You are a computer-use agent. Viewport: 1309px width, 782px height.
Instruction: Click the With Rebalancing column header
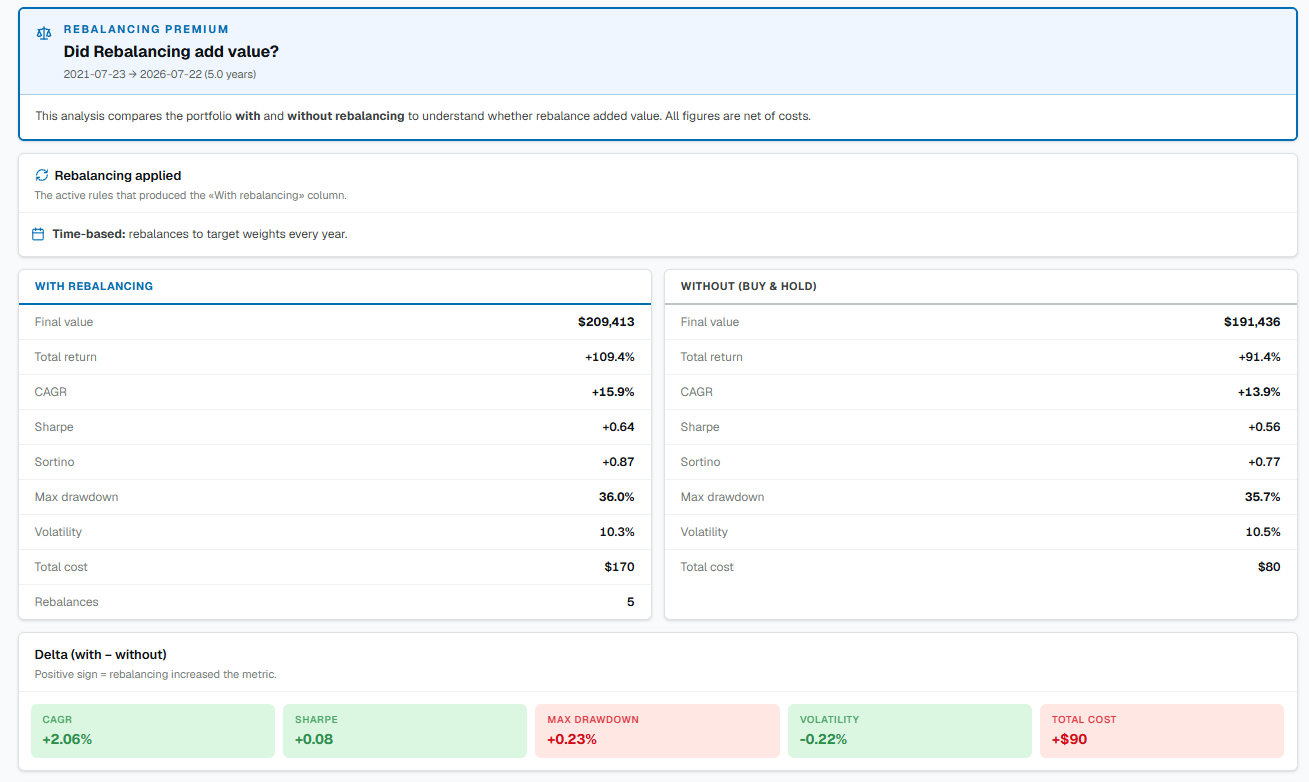click(x=94, y=286)
